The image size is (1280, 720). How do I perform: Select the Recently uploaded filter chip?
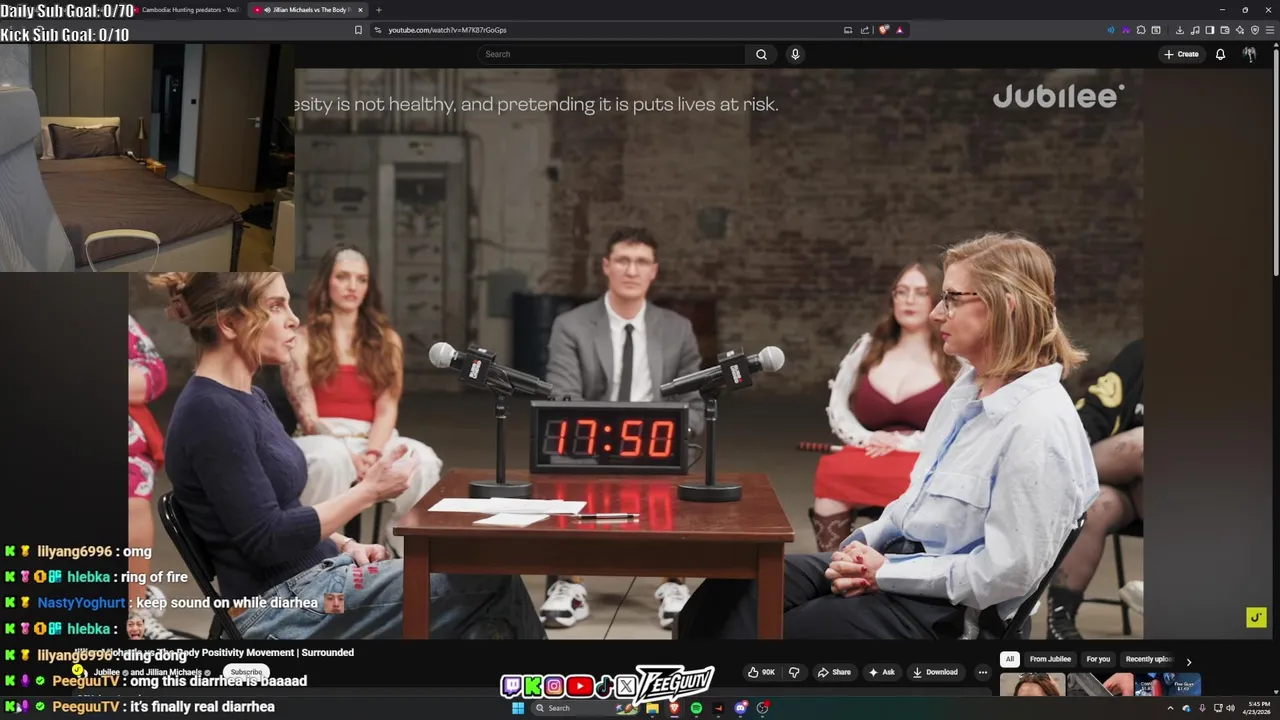(1148, 659)
